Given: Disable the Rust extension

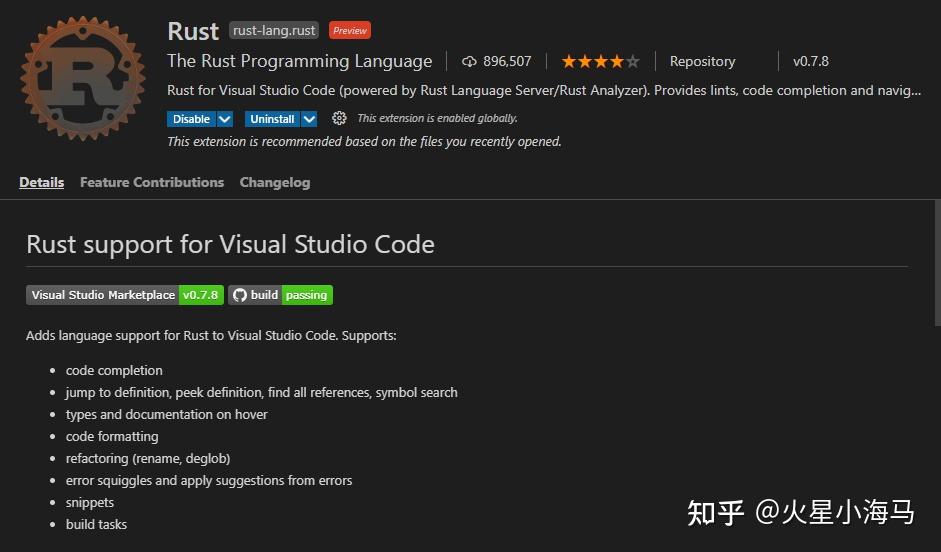Looking at the screenshot, I should [191, 119].
